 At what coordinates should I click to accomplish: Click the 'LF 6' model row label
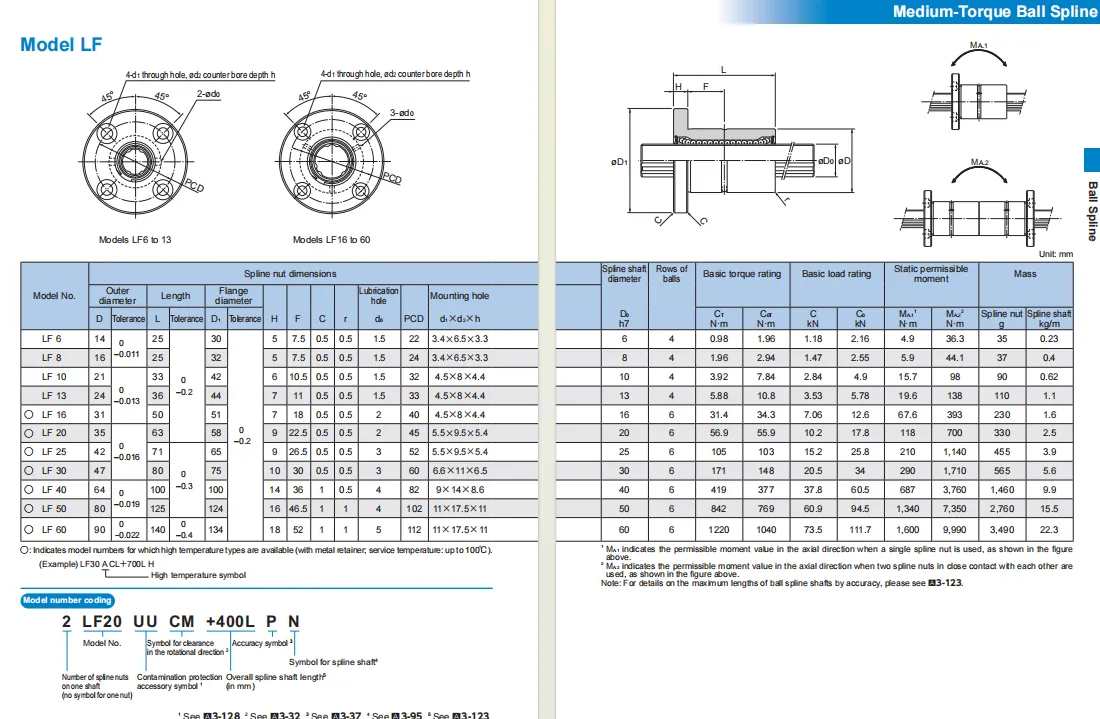click(x=51, y=339)
